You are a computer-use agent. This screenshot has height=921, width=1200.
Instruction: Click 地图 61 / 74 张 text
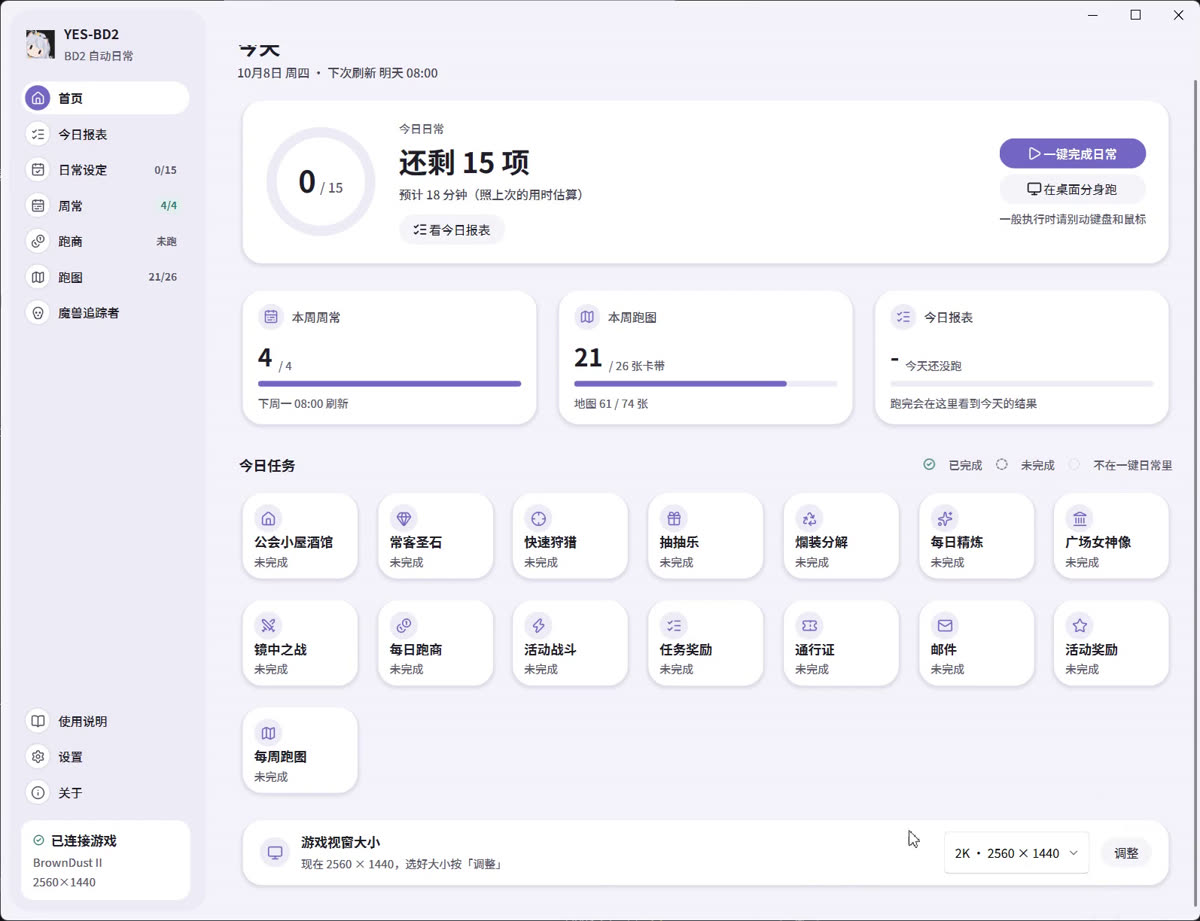click(x=611, y=404)
